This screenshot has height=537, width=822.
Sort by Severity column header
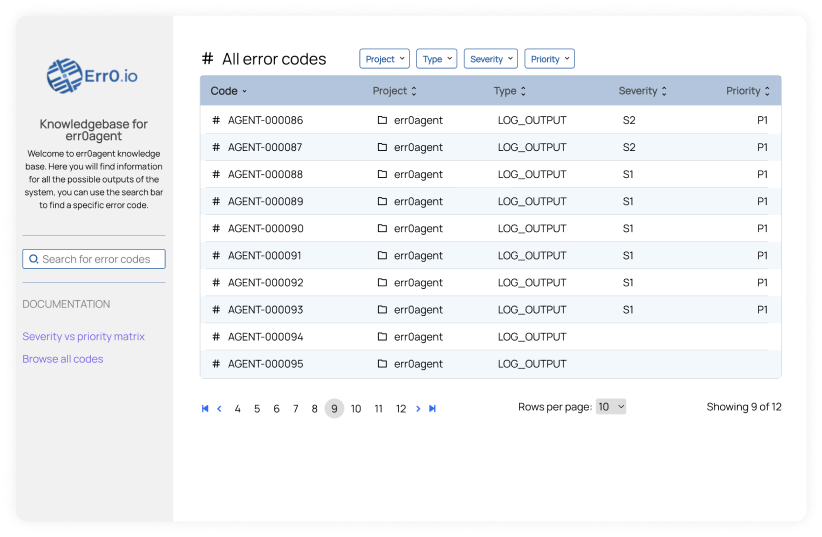coord(642,91)
